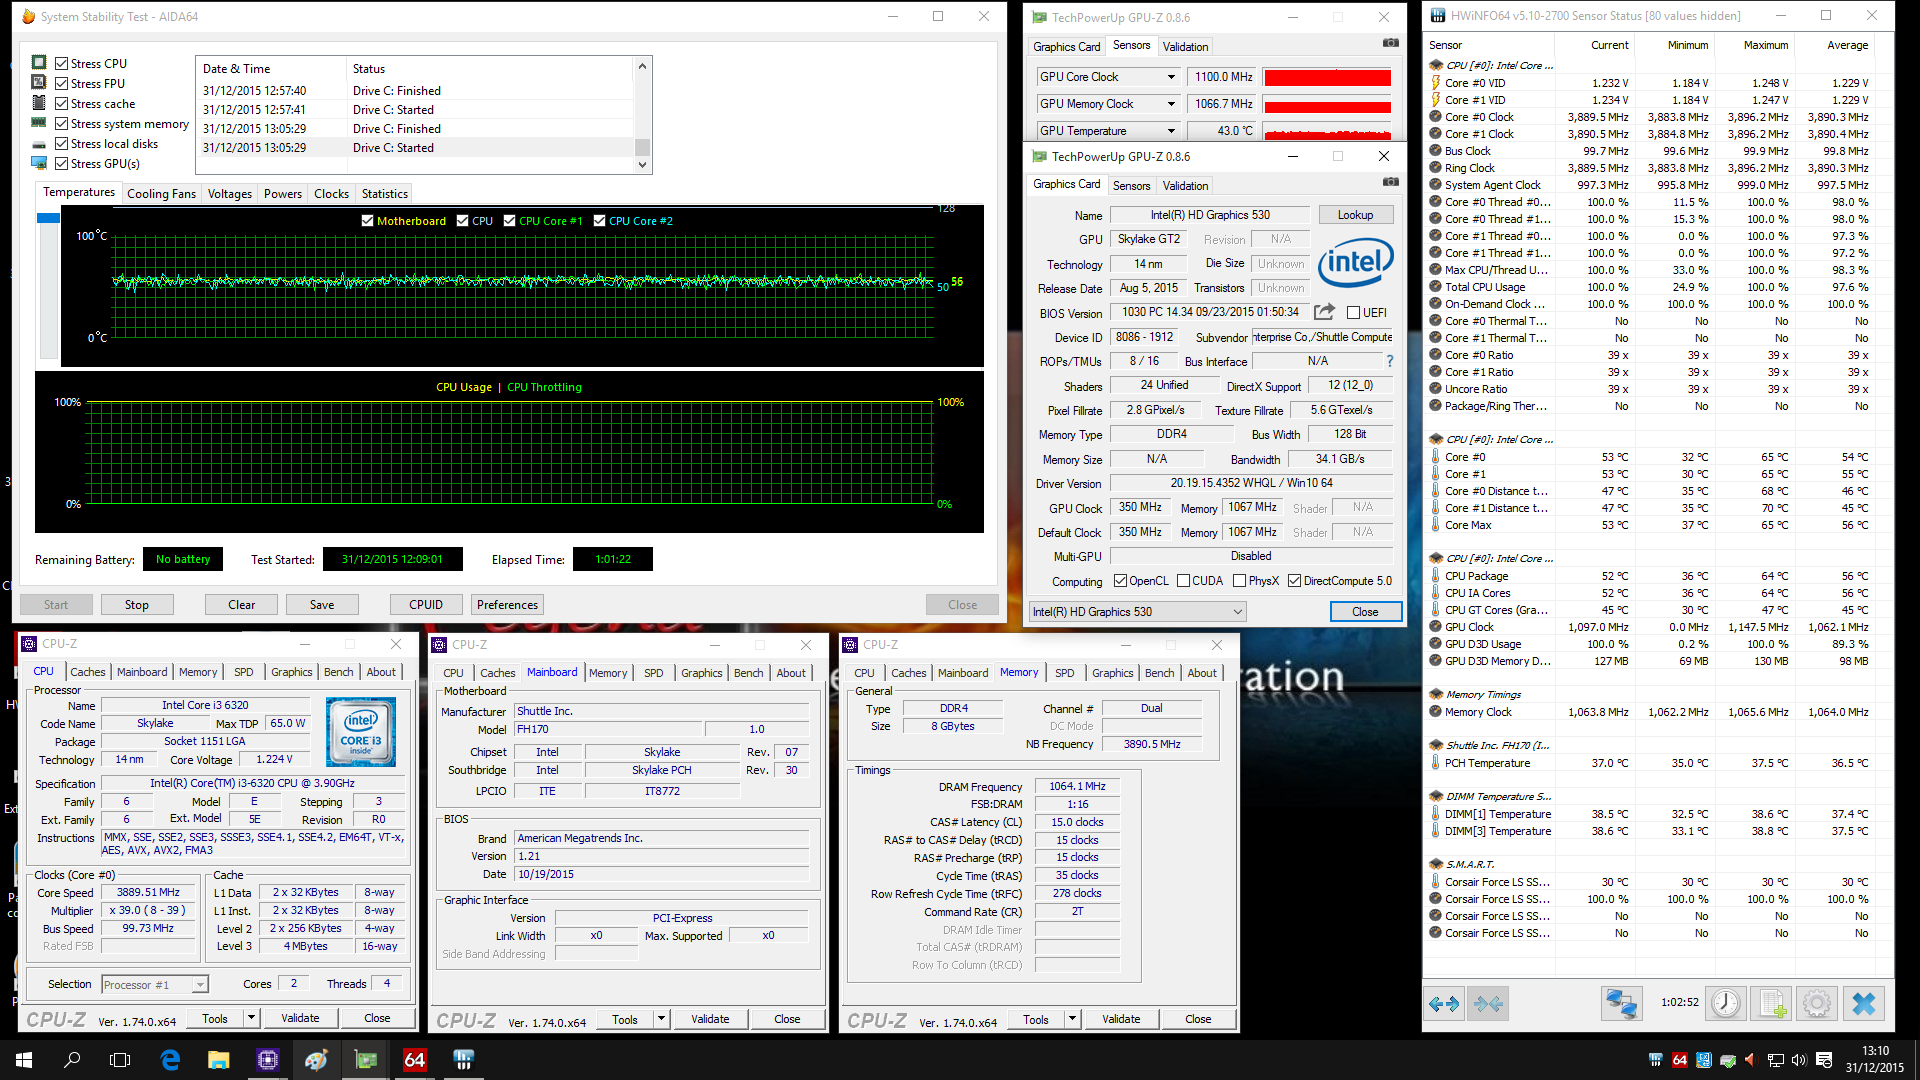Click HWiNFO expand columns arrows icon

(x=1444, y=1003)
